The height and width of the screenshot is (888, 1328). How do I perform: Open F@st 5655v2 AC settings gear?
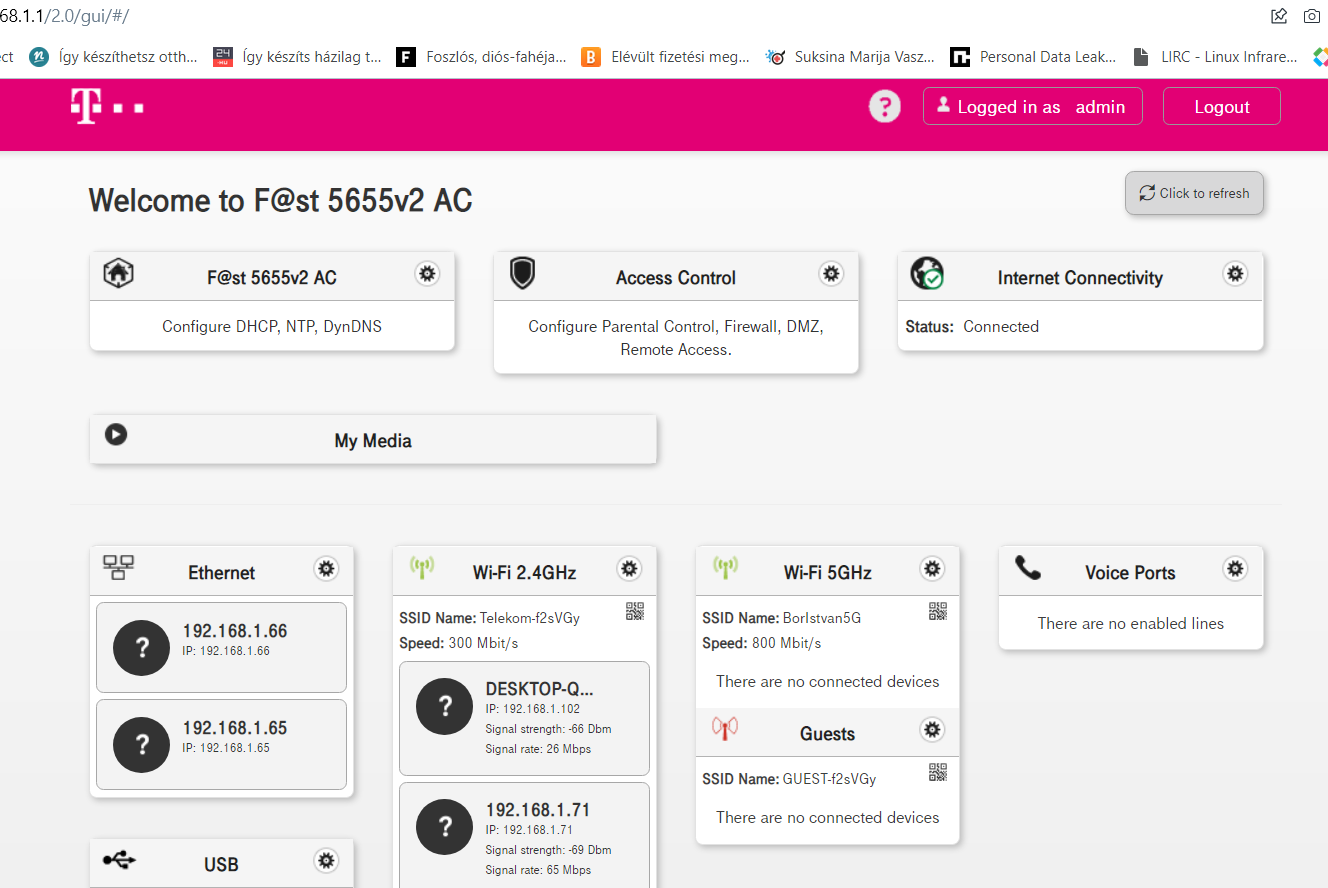click(x=427, y=274)
